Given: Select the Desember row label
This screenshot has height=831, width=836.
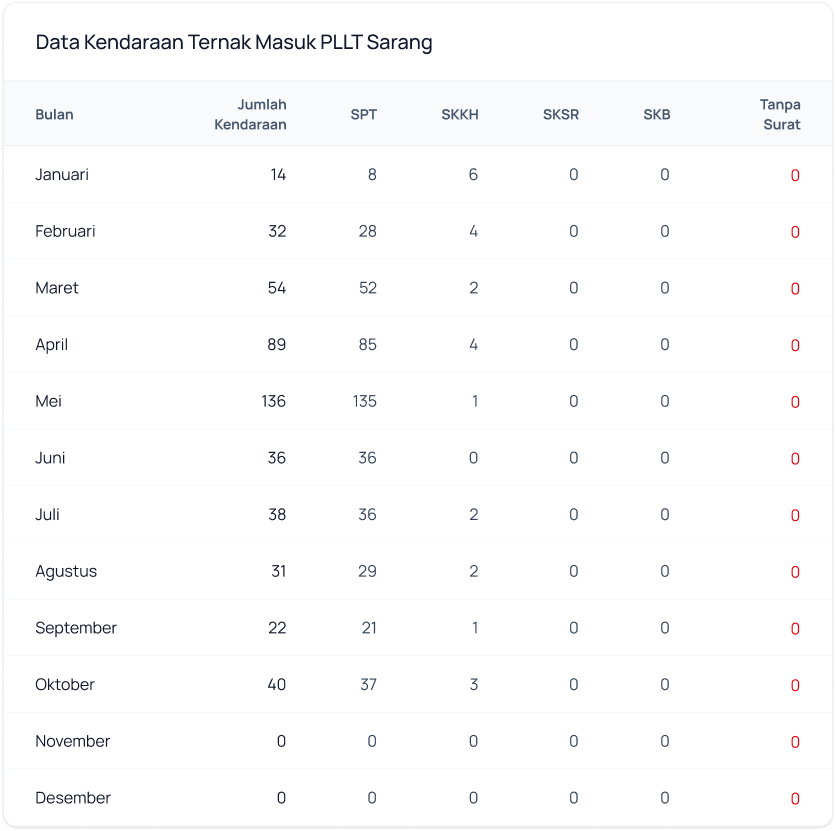Looking at the screenshot, I should point(73,798).
